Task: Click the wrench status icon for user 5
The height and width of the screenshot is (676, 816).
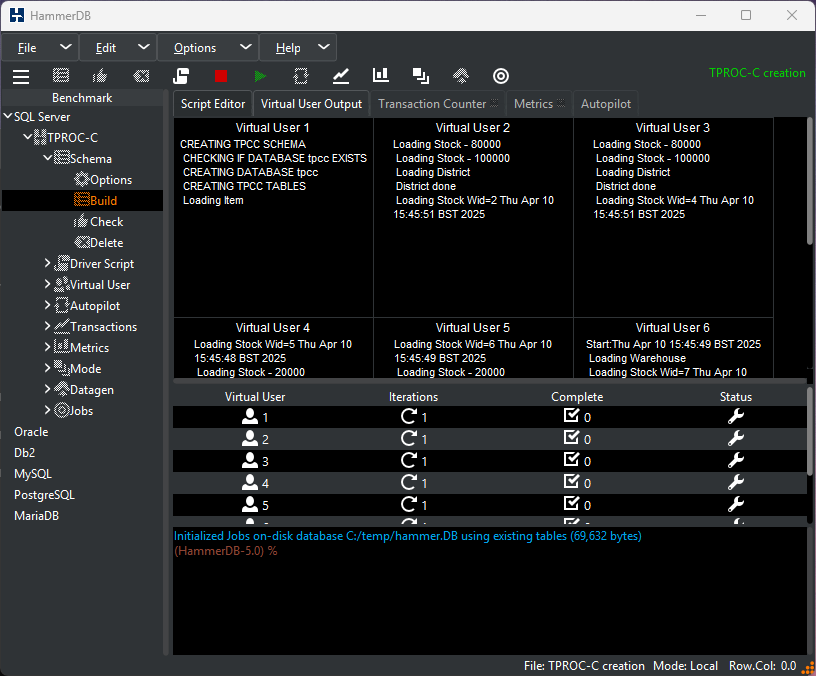Action: point(736,504)
